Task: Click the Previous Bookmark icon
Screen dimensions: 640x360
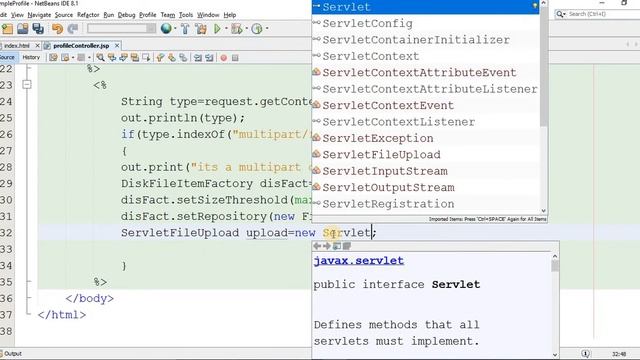Action: (x=160, y=58)
